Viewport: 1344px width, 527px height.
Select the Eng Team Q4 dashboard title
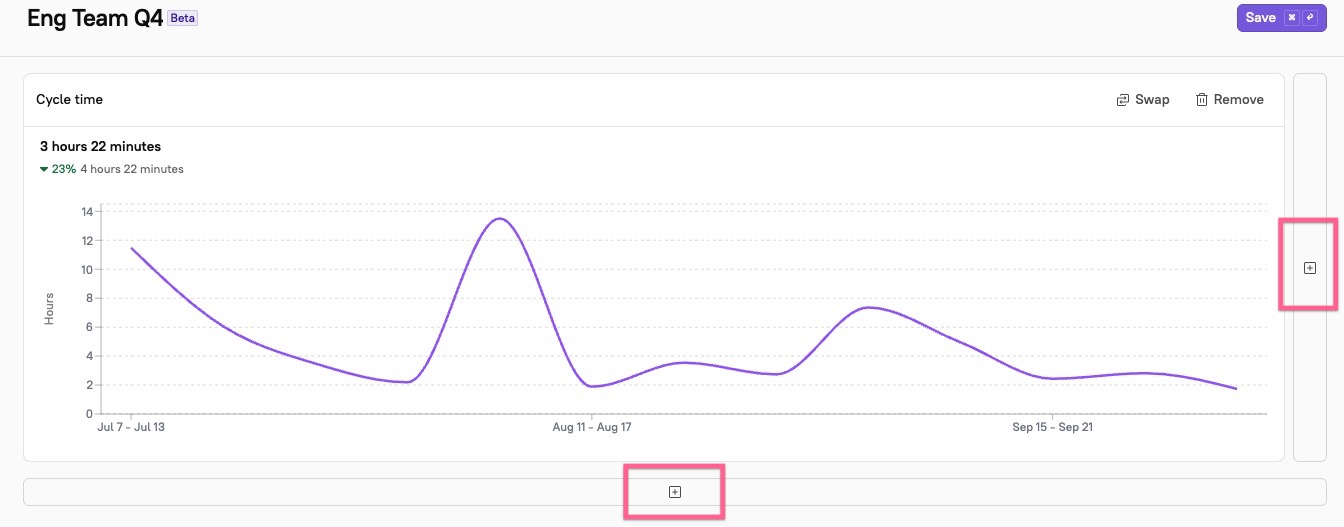94,18
